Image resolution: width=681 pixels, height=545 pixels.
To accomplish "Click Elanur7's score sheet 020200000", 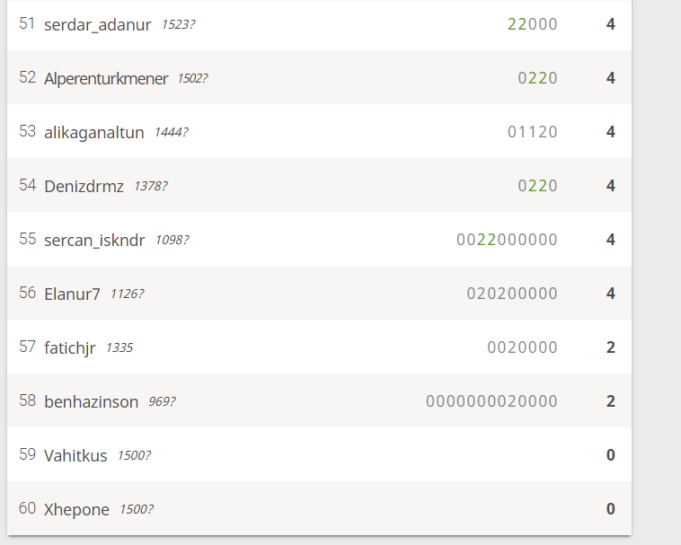I will 512,294.
